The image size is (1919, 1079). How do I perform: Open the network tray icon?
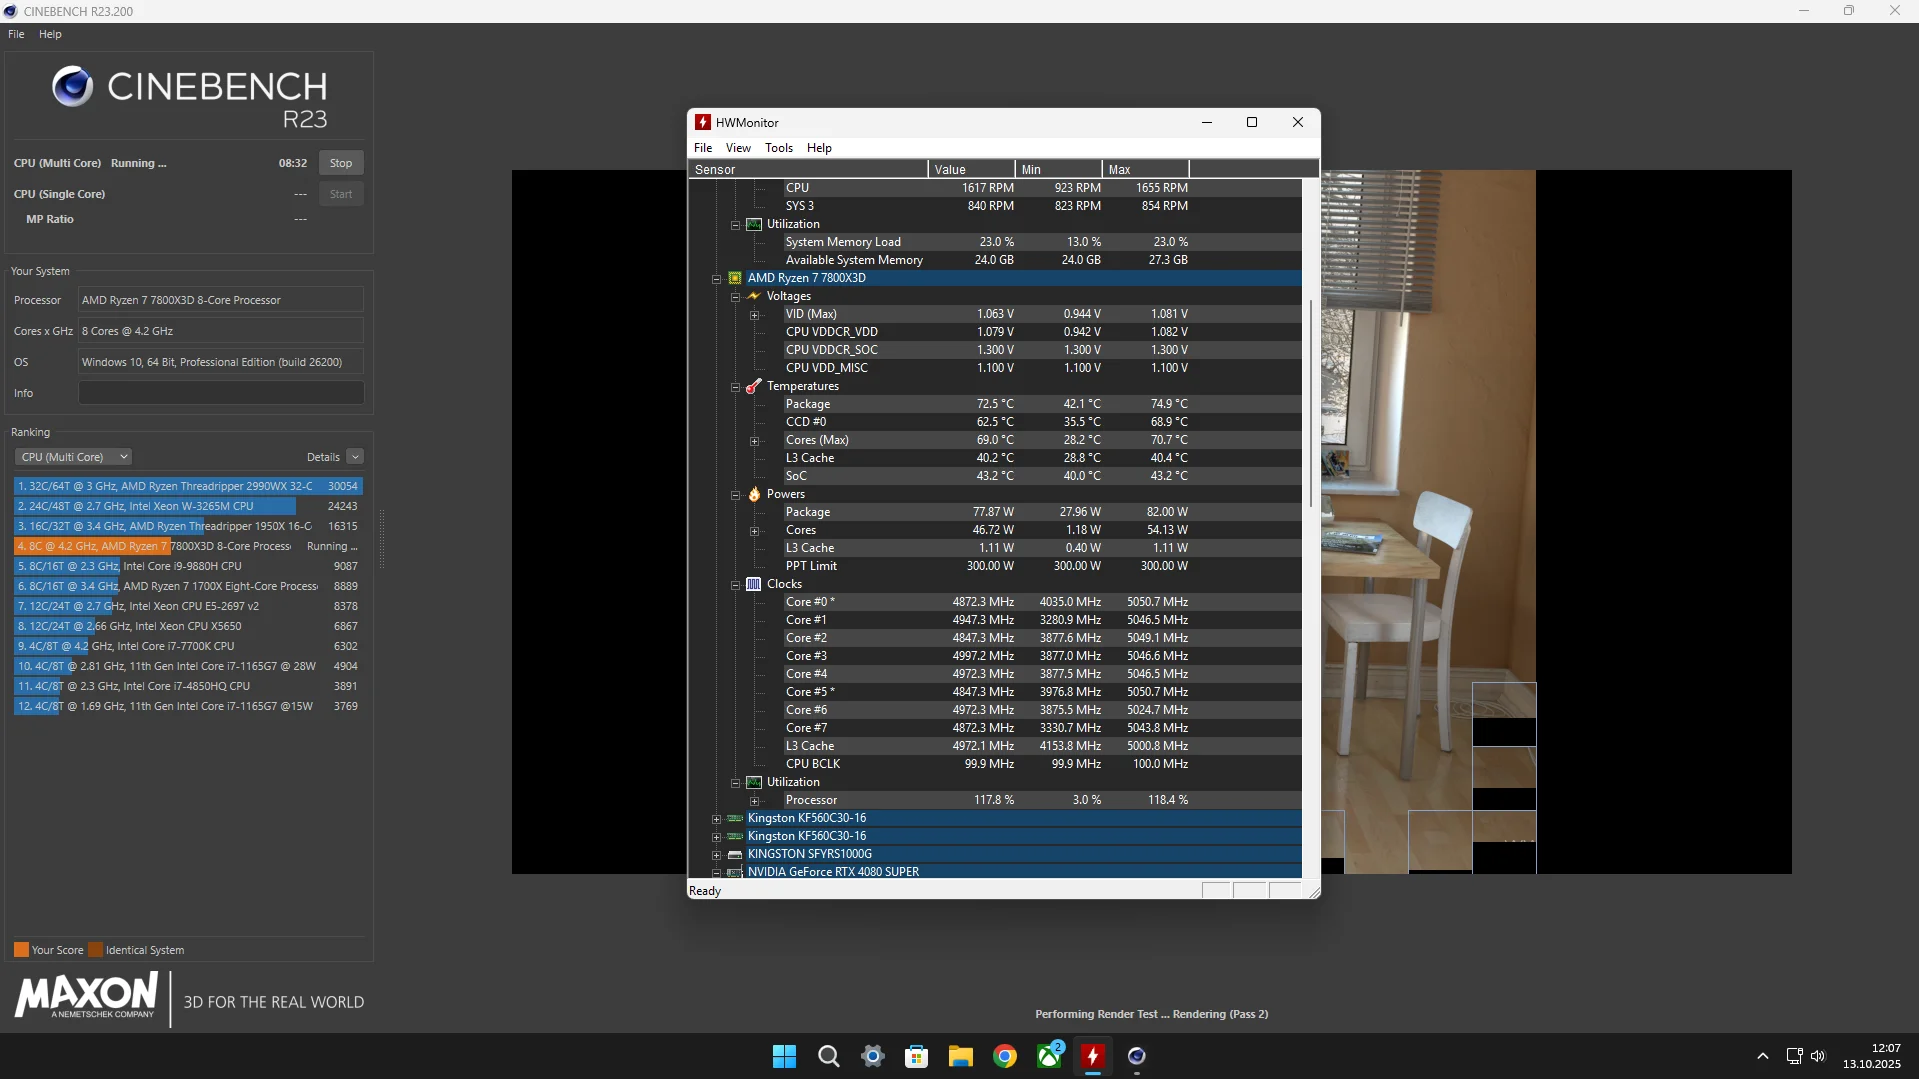pos(1794,1056)
